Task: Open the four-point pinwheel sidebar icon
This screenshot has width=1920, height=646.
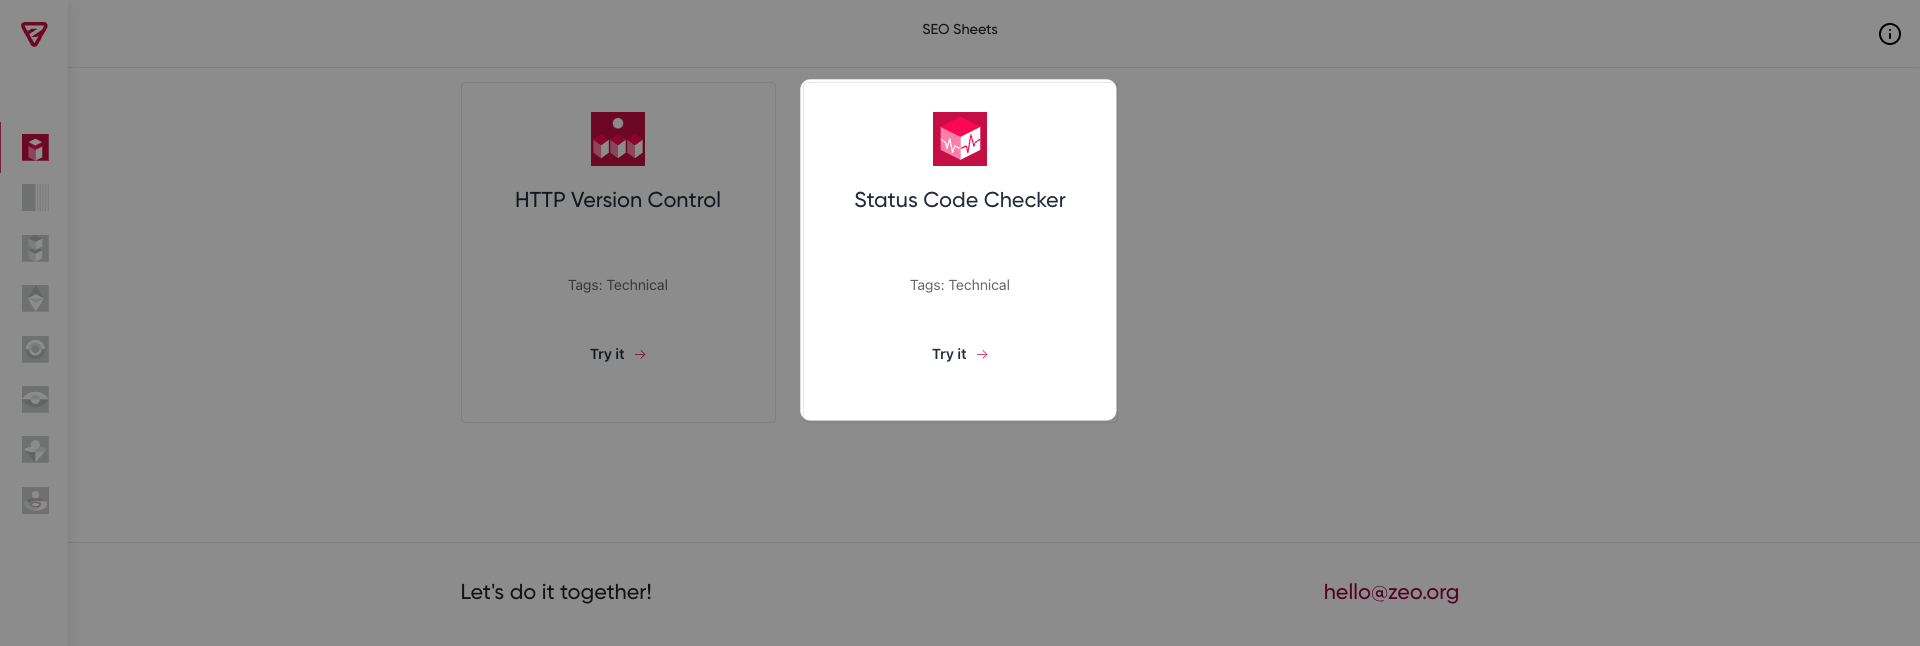Action: [35, 450]
